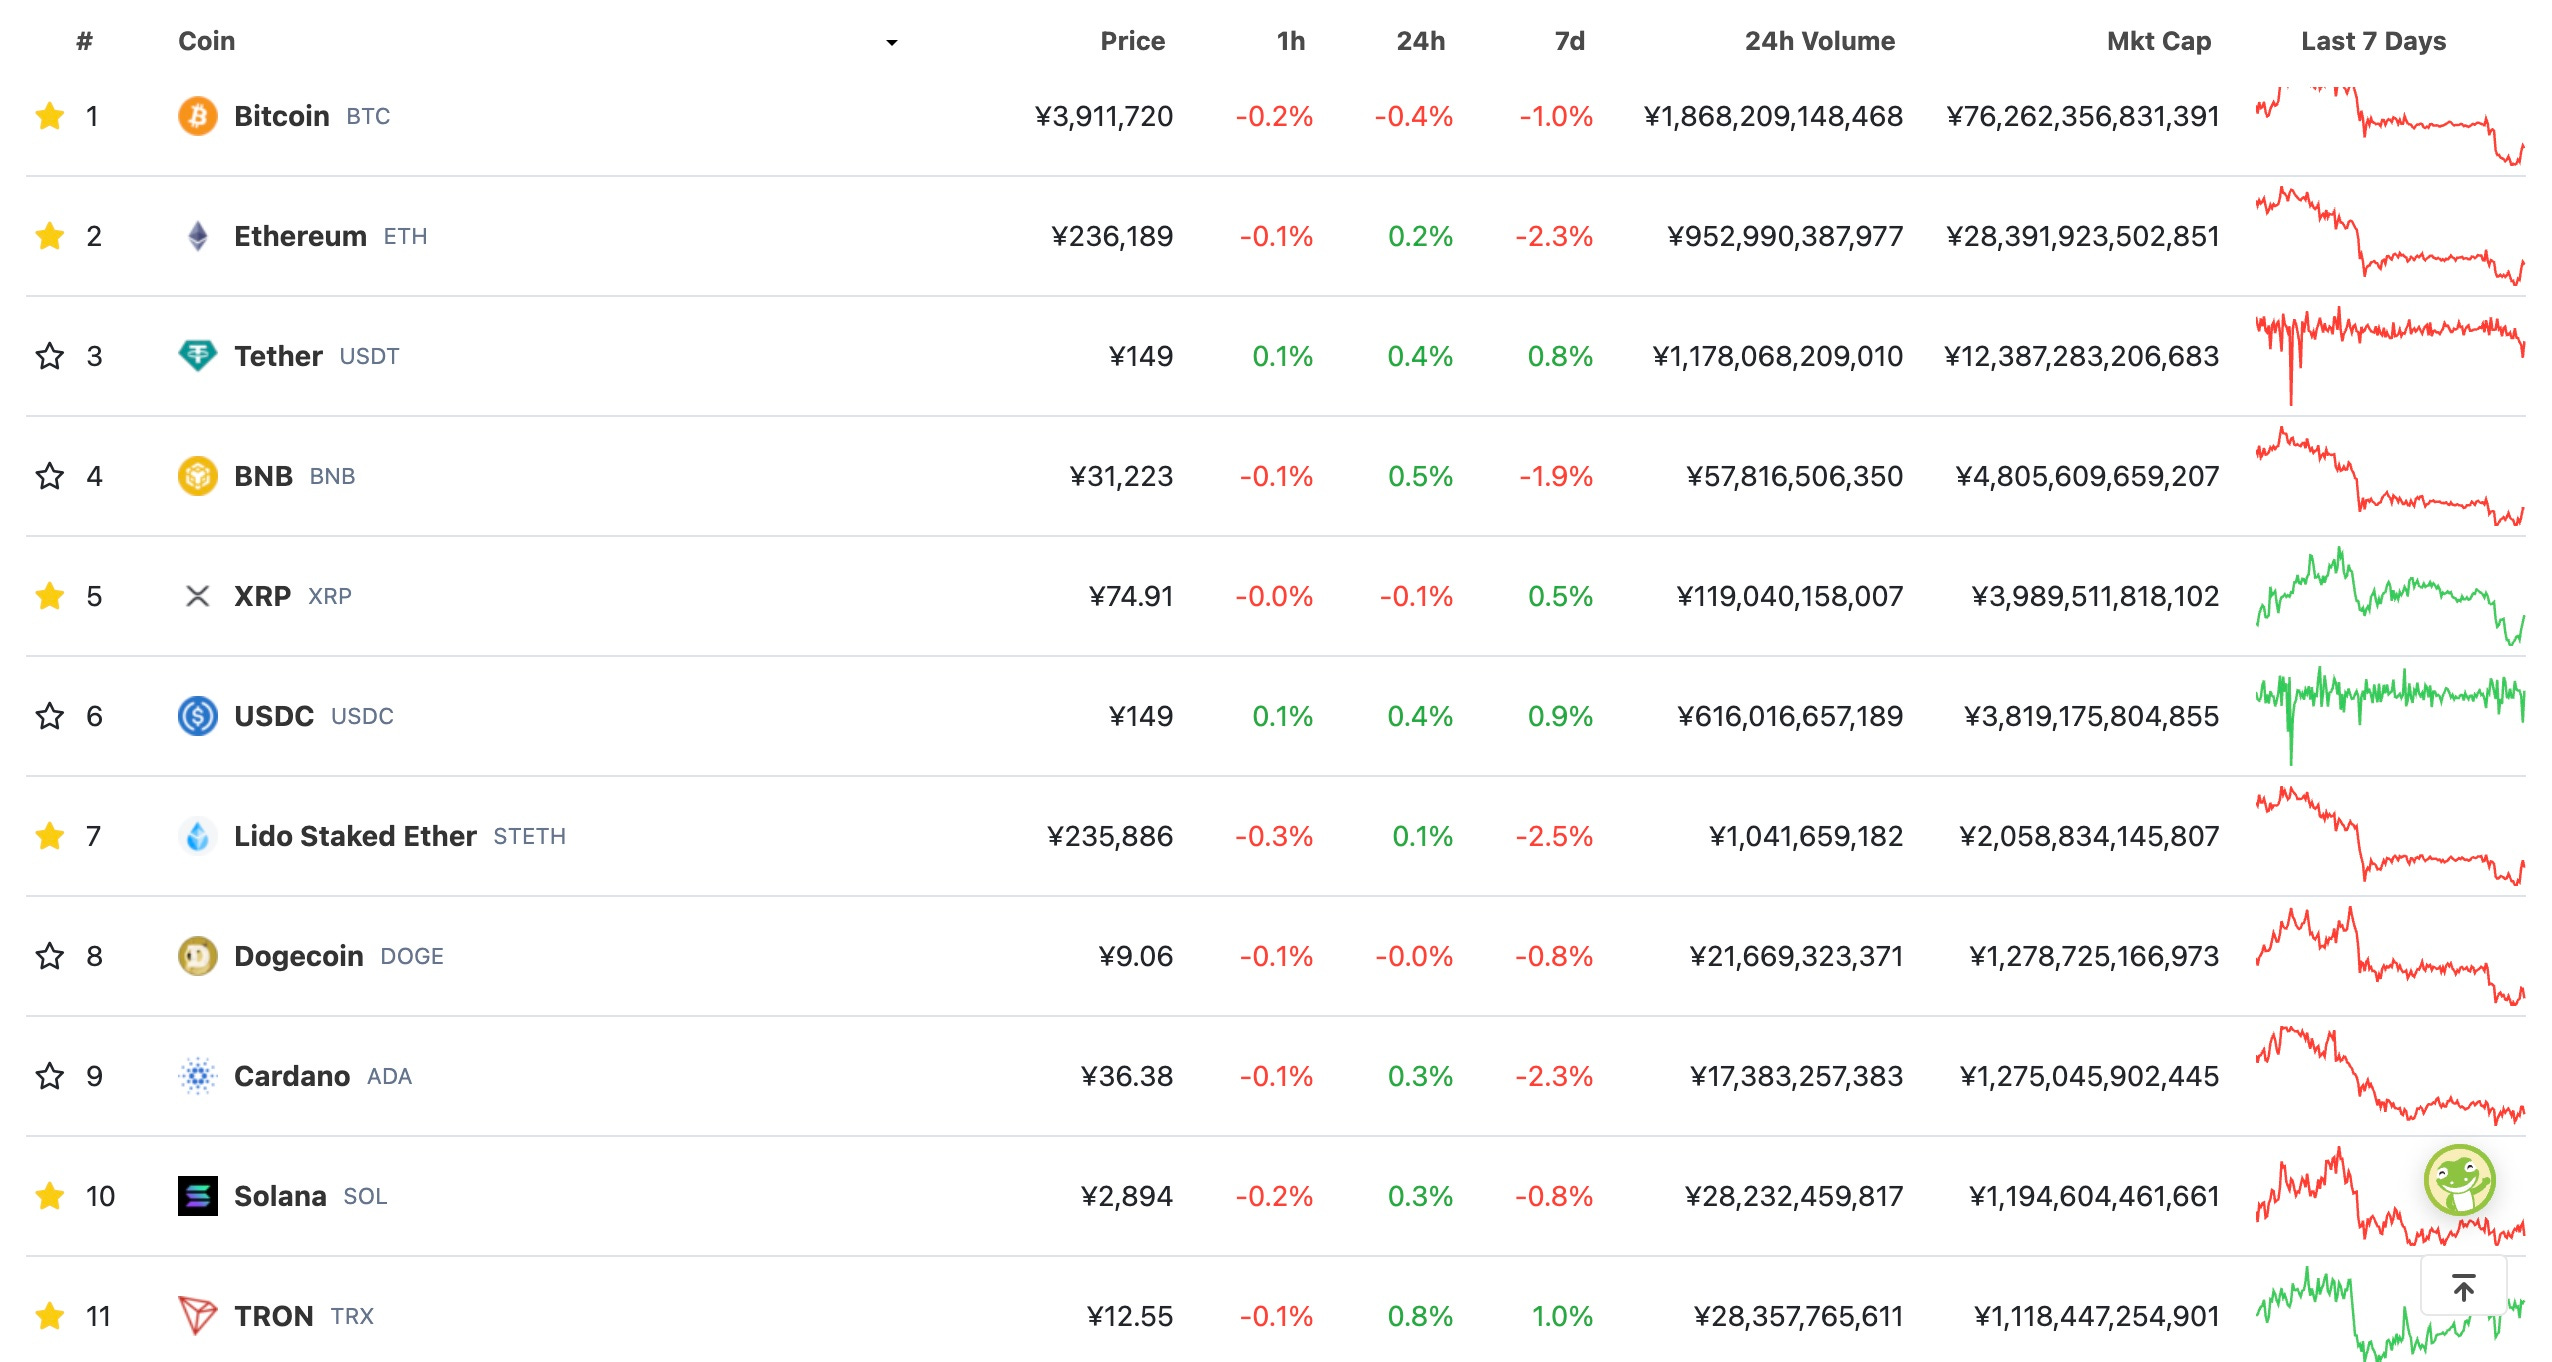Viewport: 2552px width, 1362px height.
Task: Unfavorite Bitcoin with its star
Action: 50,116
